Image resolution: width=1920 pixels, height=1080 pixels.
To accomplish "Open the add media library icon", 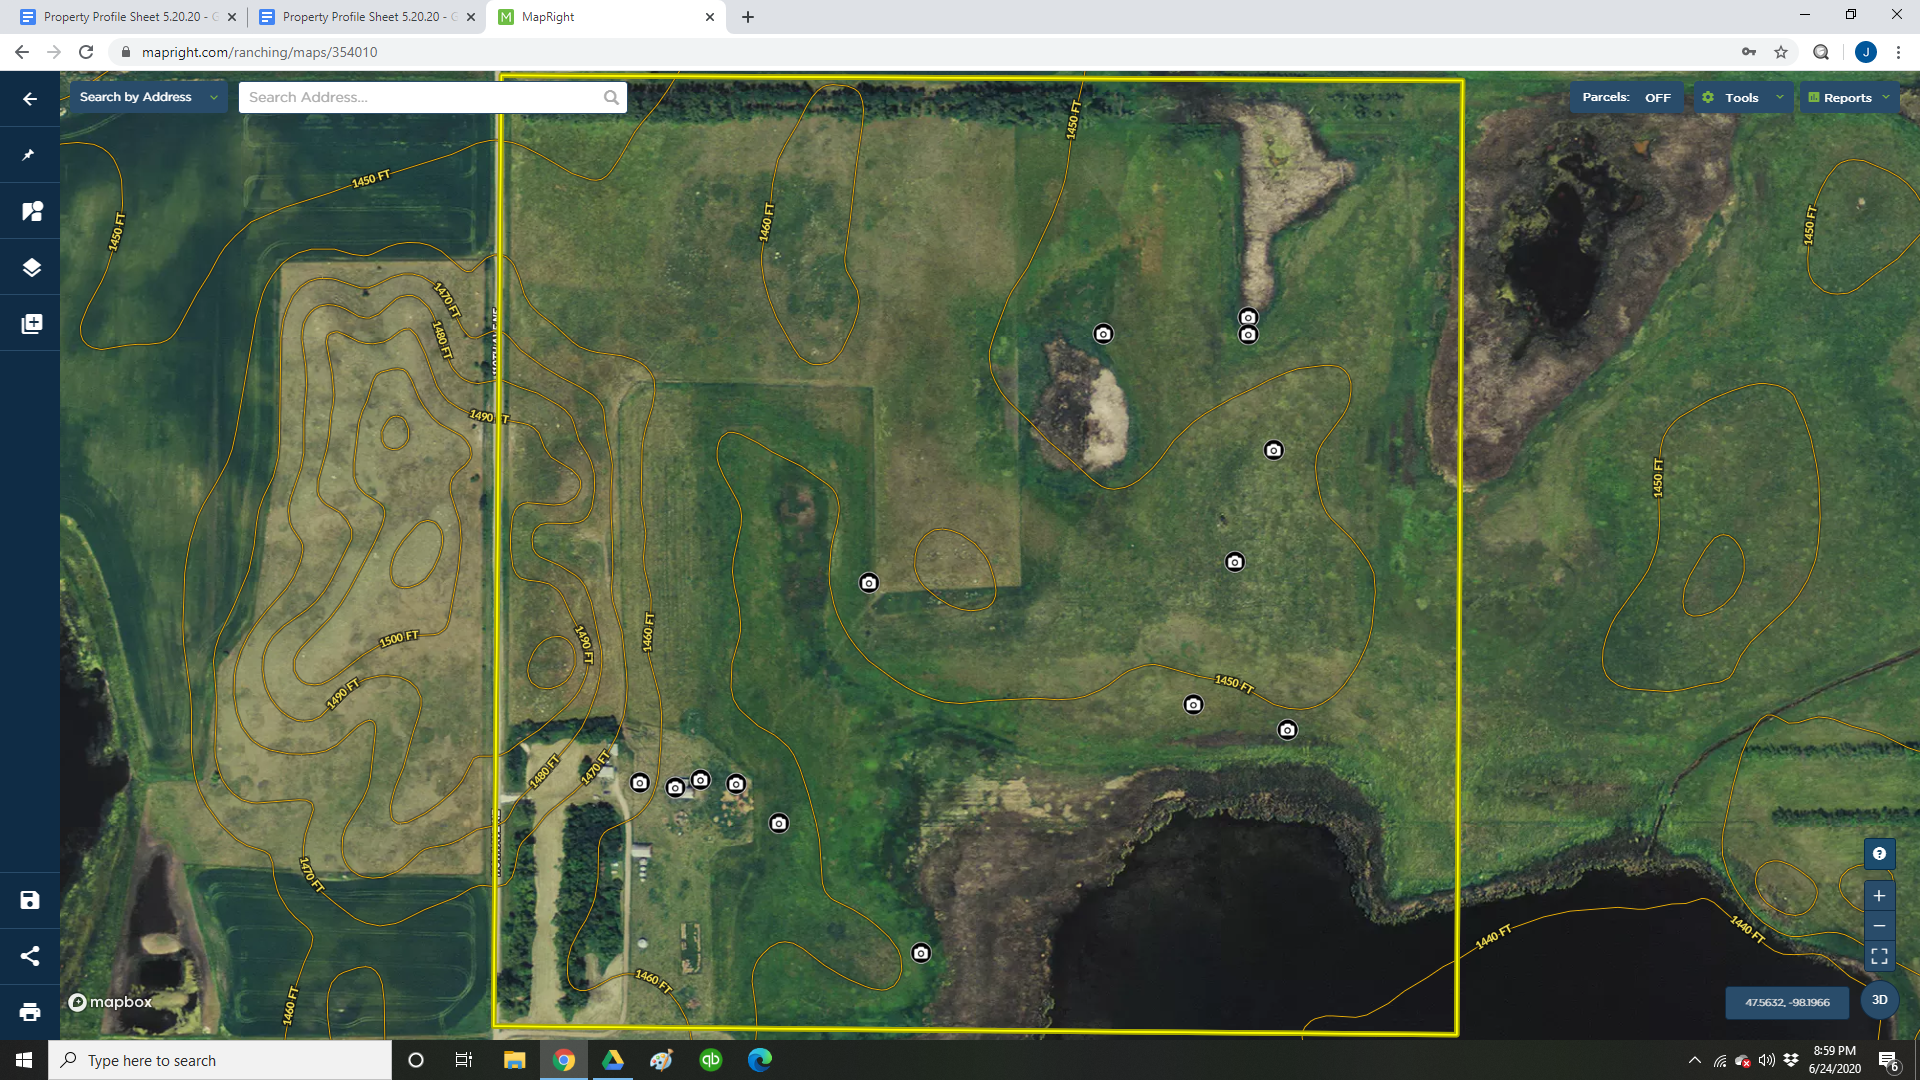I will [x=30, y=324].
